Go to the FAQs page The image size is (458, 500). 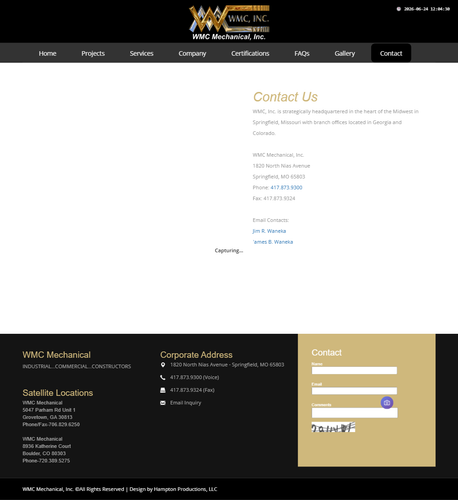[x=302, y=53]
